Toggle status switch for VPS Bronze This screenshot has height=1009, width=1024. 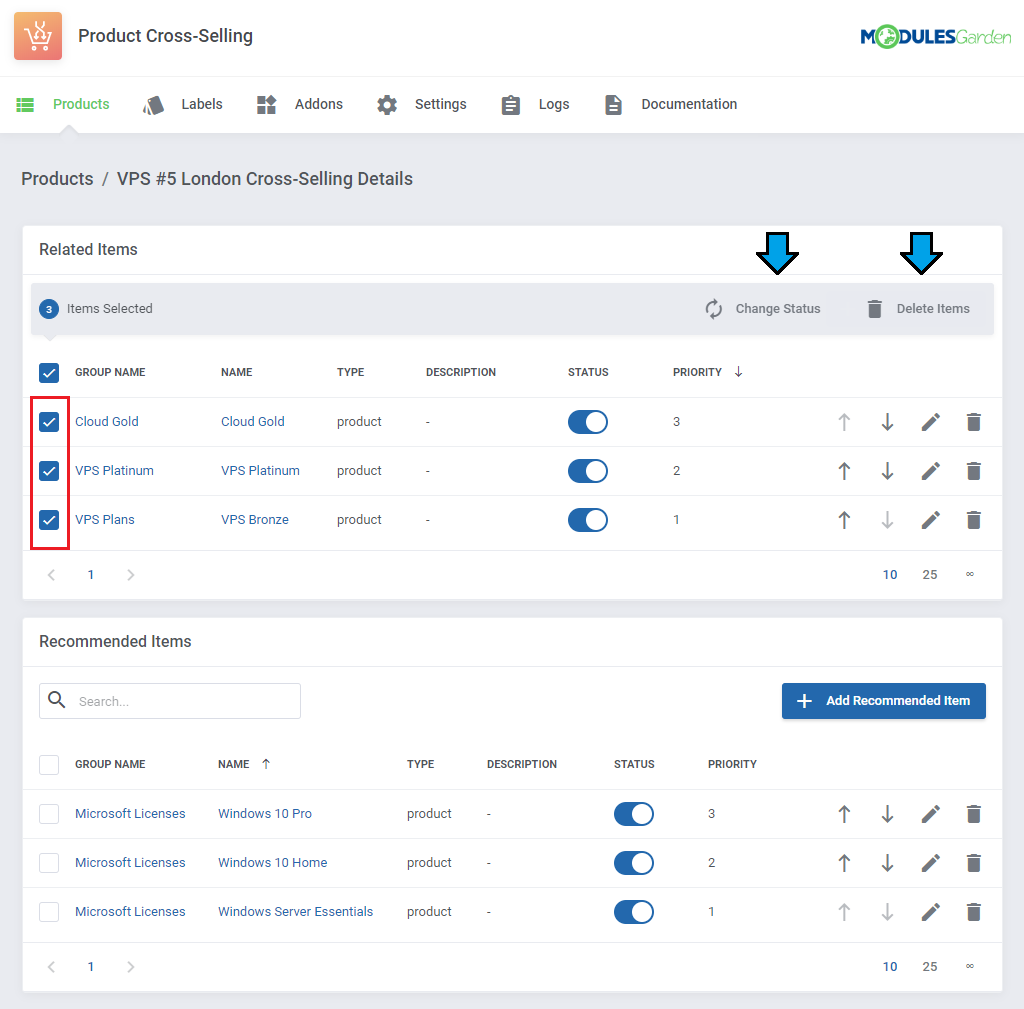tap(588, 520)
